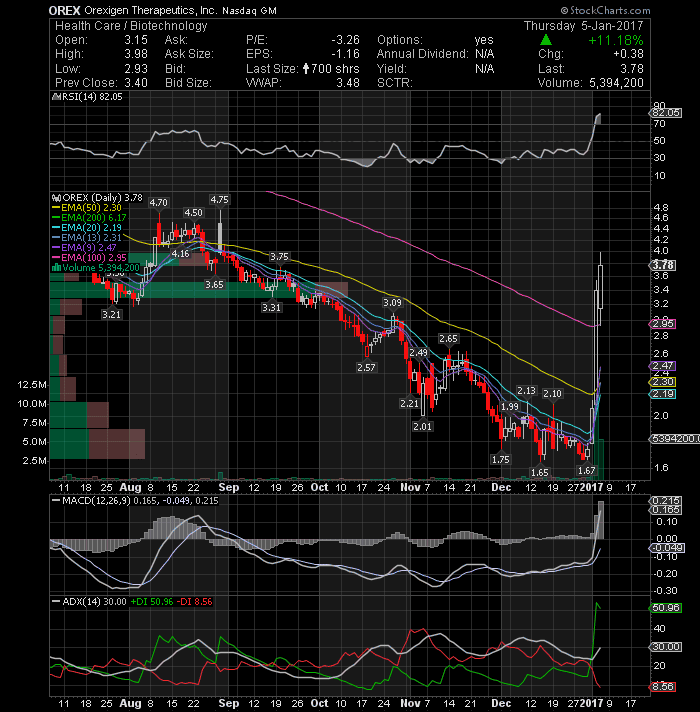Select the EMA(13) 2.31 legend entry
The height and width of the screenshot is (712, 700).
[87, 238]
